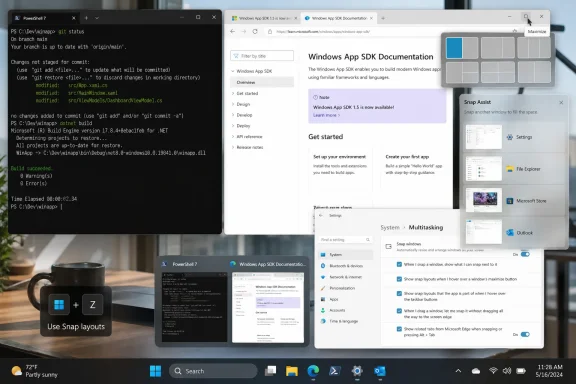Open Bluetooth & devices in Settings sidebar
Screen dimensions: 576x384
346,266
